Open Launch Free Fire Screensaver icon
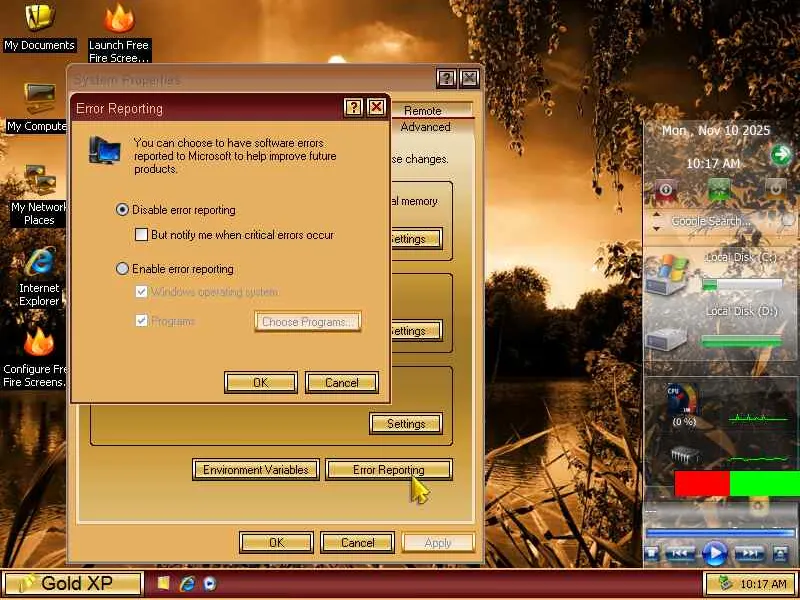Viewport: 800px width, 600px height. point(119,33)
